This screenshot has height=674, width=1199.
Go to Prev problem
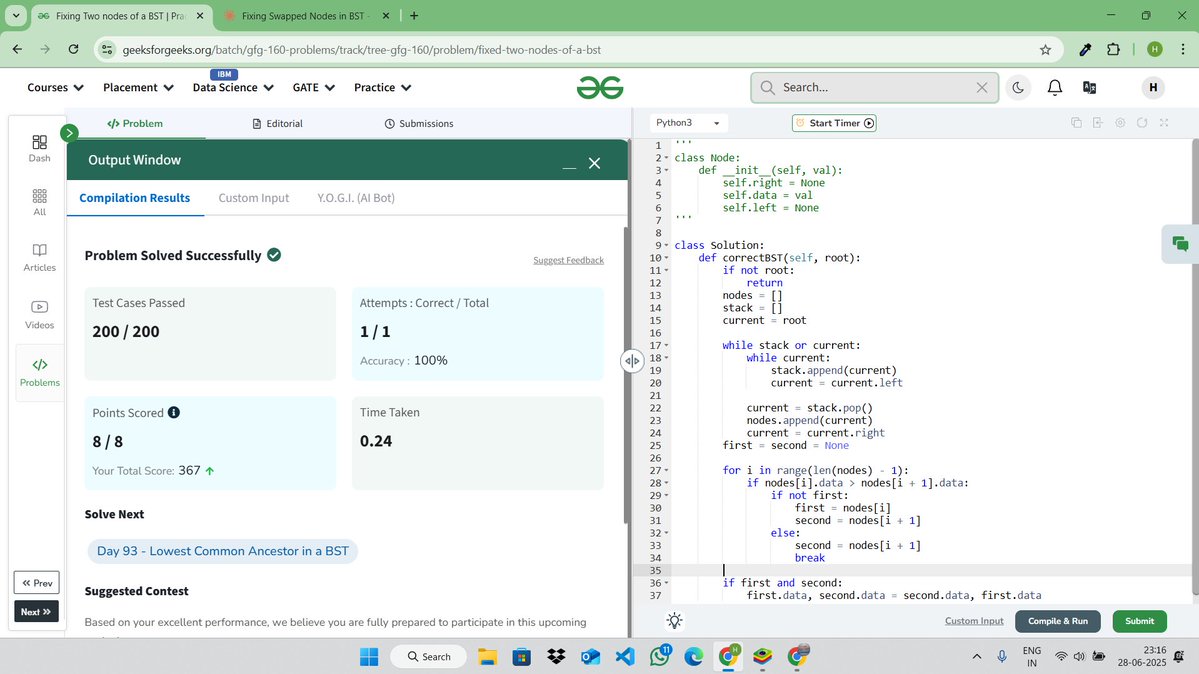tap(36, 583)
